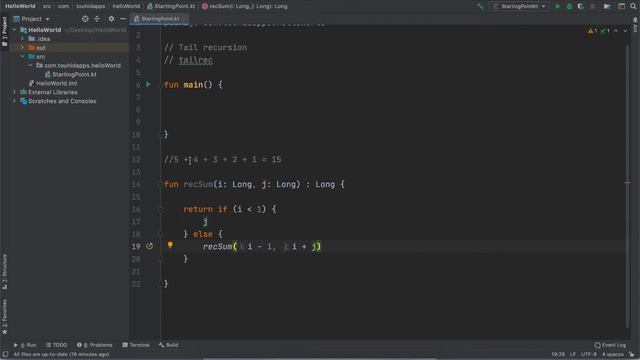The image size is (640, 360).
Task: Click the warning count indicator in editor
Action: [592, 31]
